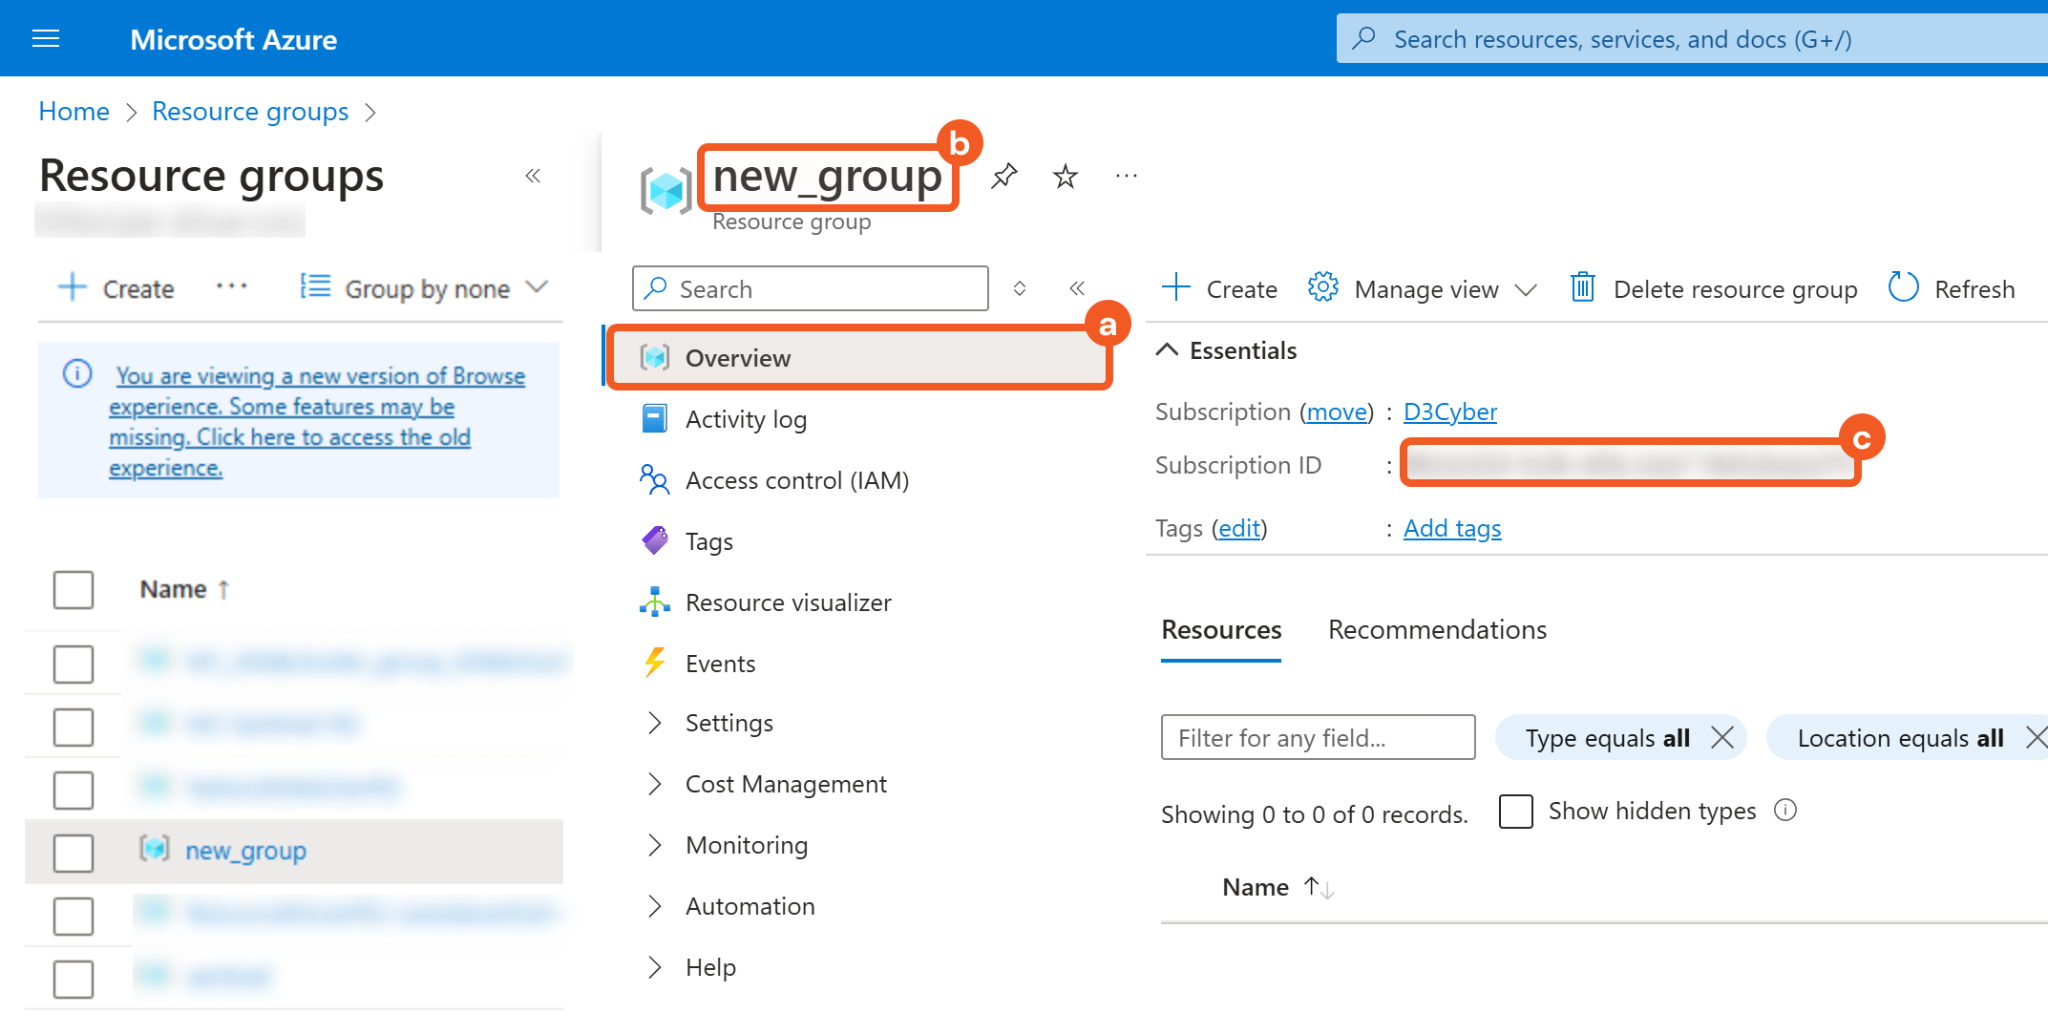
Task: Open Resource visualizer
Action: pos(787,602)
